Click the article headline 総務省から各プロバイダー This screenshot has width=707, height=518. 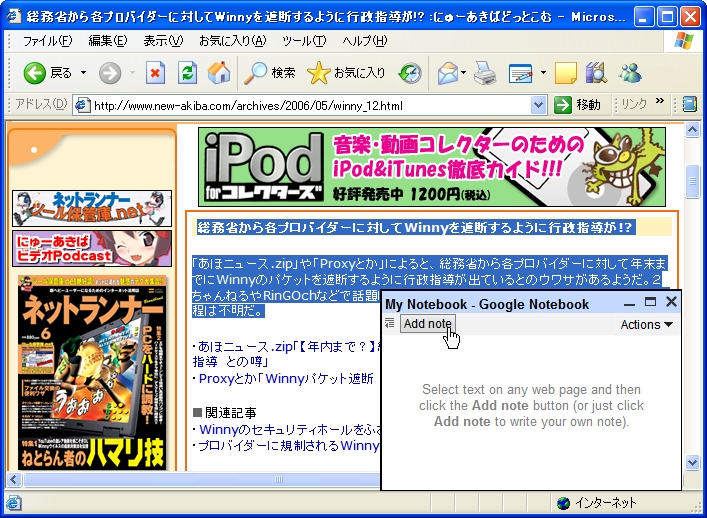pos(414,227)
